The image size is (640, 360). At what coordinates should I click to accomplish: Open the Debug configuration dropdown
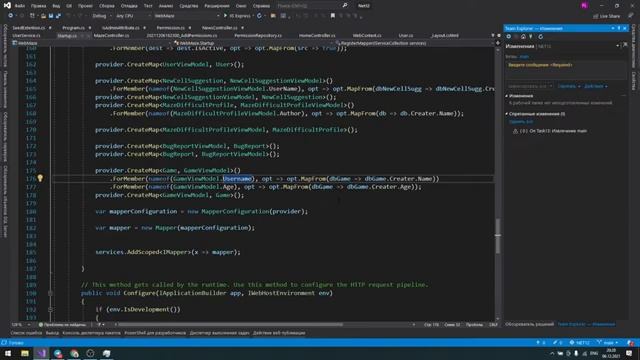coord(101,16)
